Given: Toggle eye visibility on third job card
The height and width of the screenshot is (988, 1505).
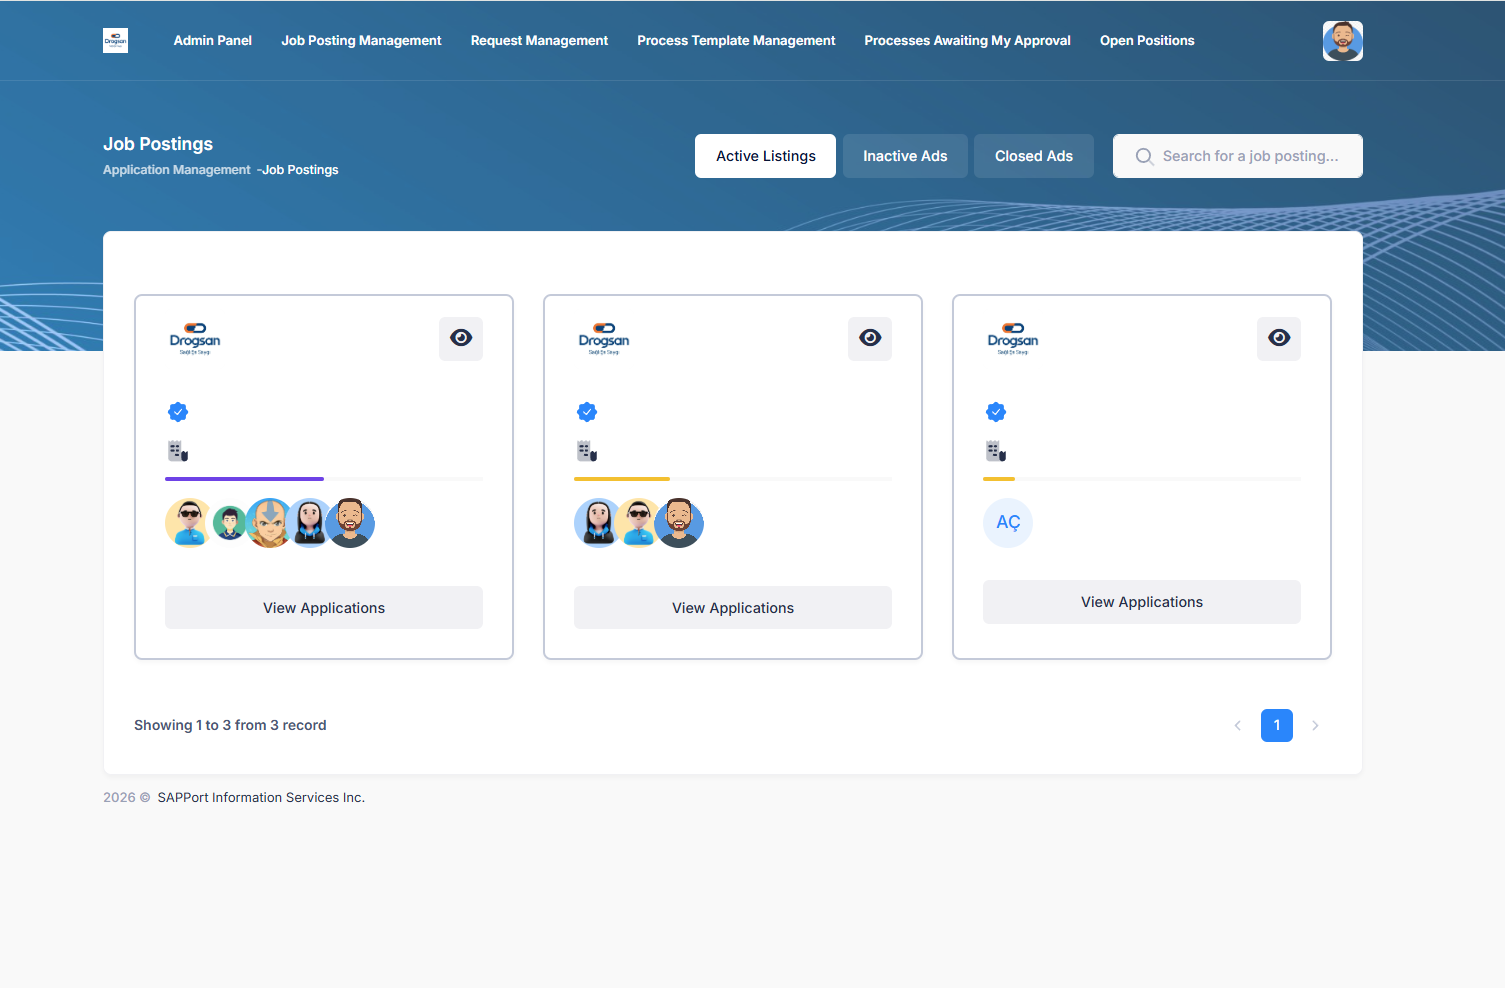Looking at the screenshot, I should pyautogui.click(x=1279, y=338).
